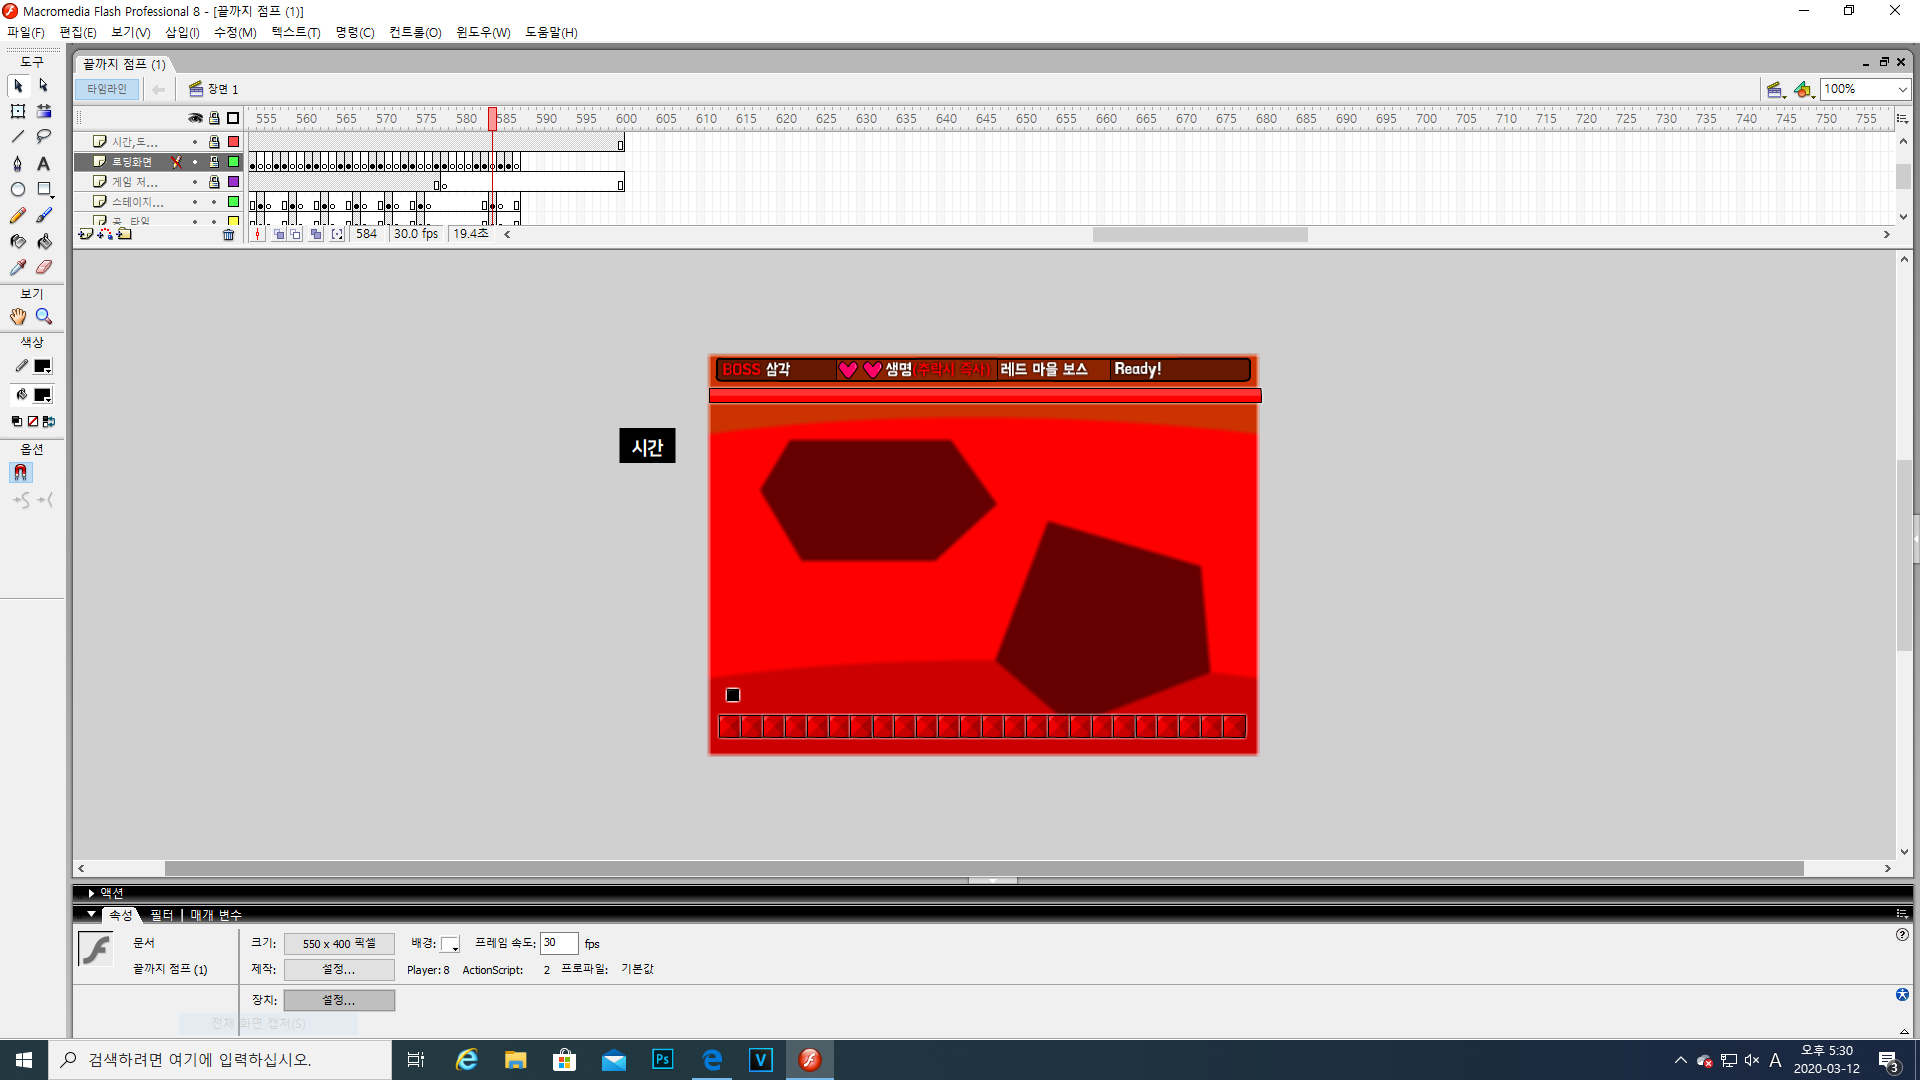Toggle lock all layers icon

click(214, 118)
